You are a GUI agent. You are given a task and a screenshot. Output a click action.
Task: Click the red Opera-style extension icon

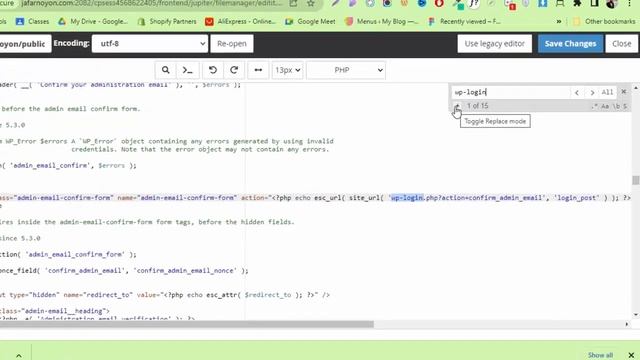439,4
